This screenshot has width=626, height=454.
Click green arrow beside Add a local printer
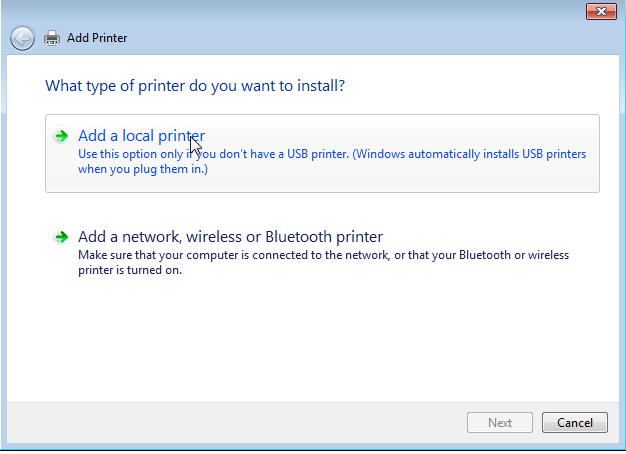click(x=61, y=136)
